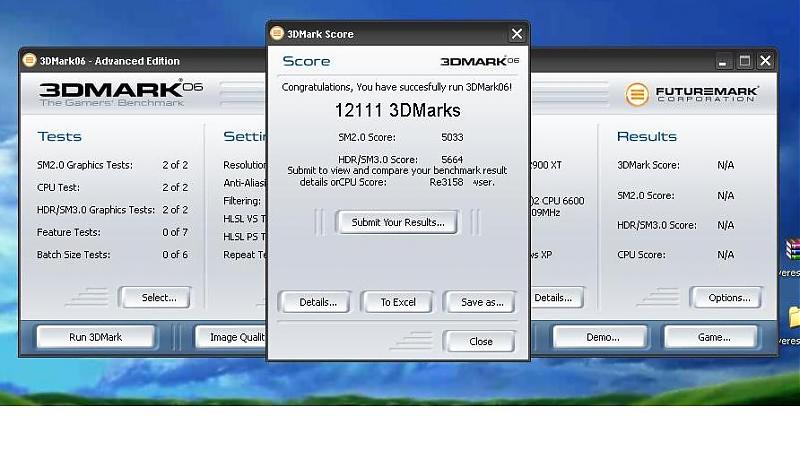This screenshot has height=459, width=800.
Task: Click the '3DMark Score:' results label
Action: click(x=648, y=165)
